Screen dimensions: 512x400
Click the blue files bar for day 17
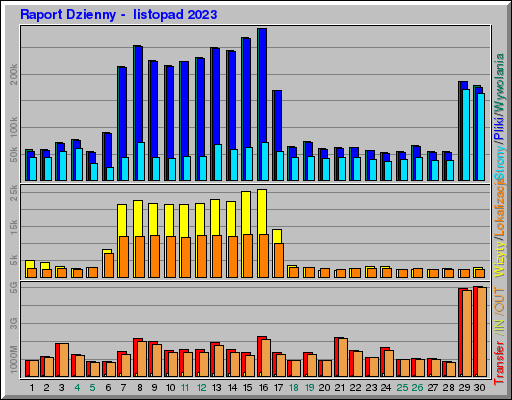pos(278,121)
